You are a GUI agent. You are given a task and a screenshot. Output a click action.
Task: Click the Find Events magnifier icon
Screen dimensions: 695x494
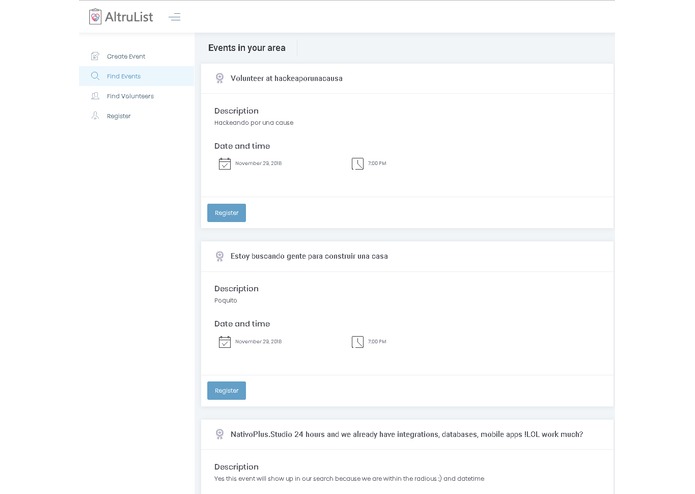[95, 76]
